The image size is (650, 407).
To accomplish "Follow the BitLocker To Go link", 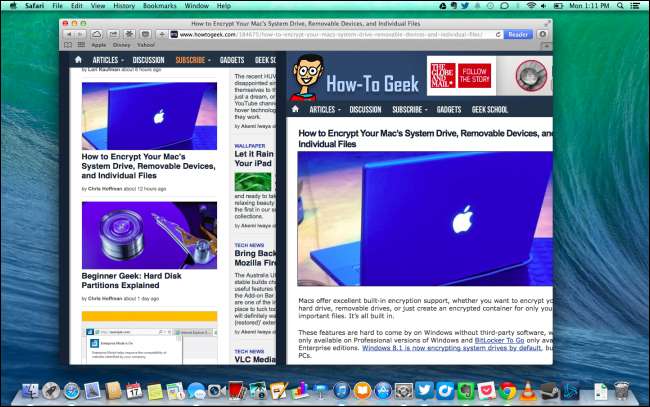I will 499,340.
